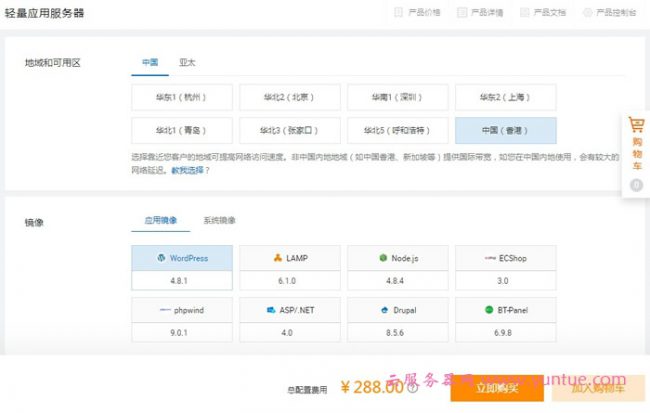Click the LAMP image icon

[277, 258]
